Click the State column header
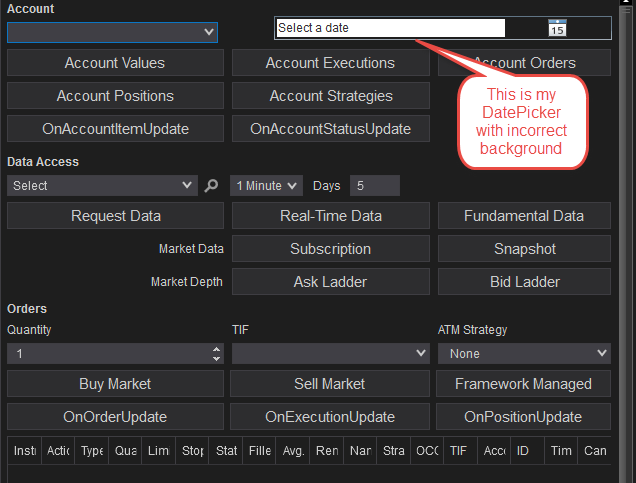 [226, 451]
